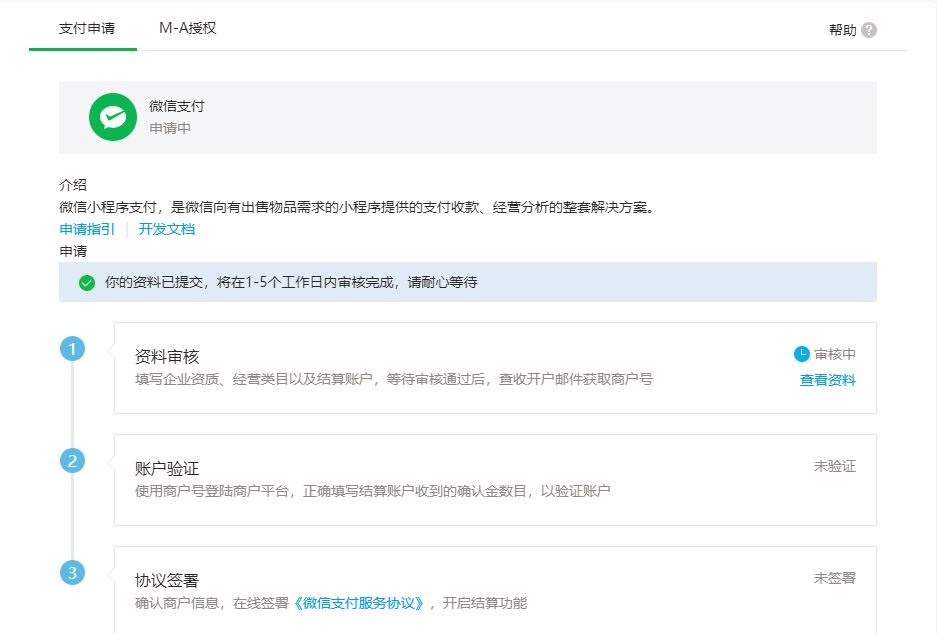The height and width of the screenshot is (634, 937).
Task: Click the 账户验证 heading
Action: [167, 468]
